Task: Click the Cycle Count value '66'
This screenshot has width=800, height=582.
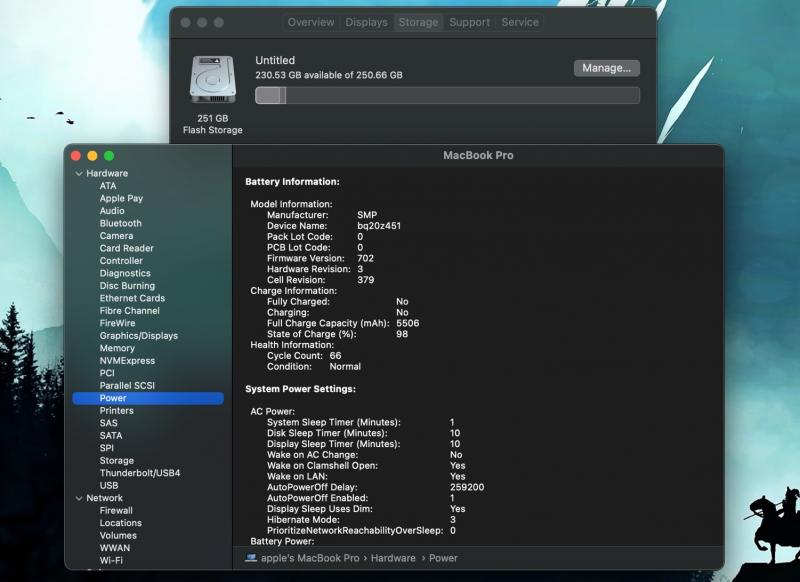Action: (335, 356)
